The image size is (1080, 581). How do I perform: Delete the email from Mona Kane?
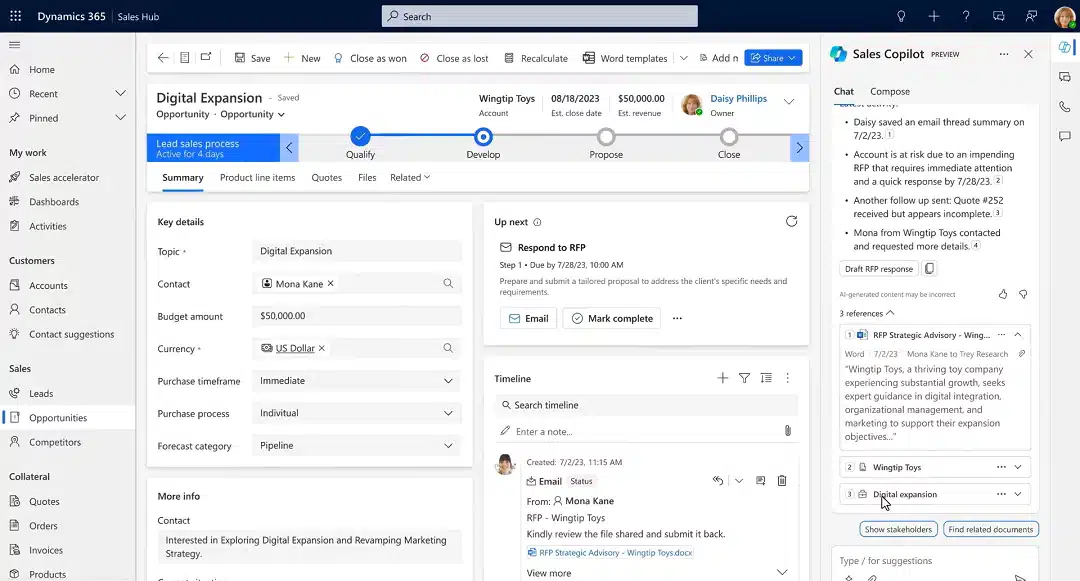782,480
